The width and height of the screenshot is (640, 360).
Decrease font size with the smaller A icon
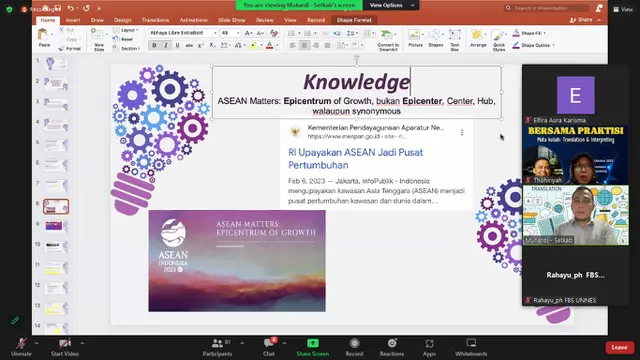tap(260, 33)
